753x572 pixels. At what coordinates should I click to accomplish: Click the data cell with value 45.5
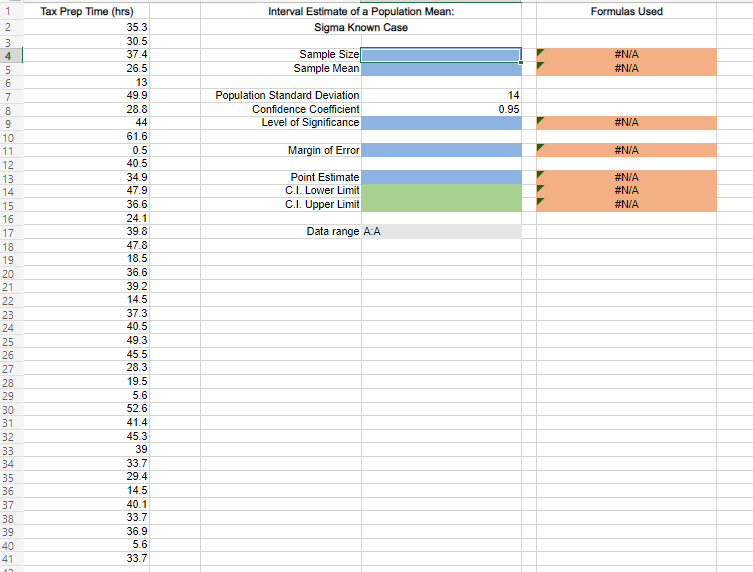coord(86,354)
